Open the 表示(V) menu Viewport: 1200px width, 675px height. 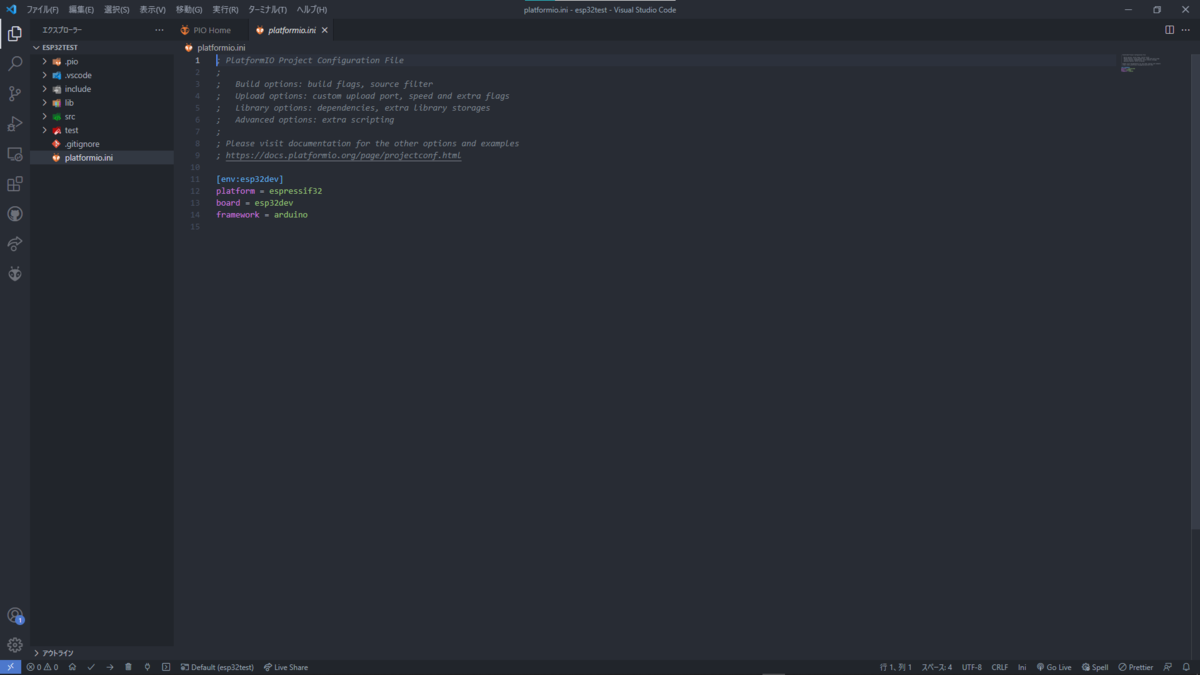(152, 10)
